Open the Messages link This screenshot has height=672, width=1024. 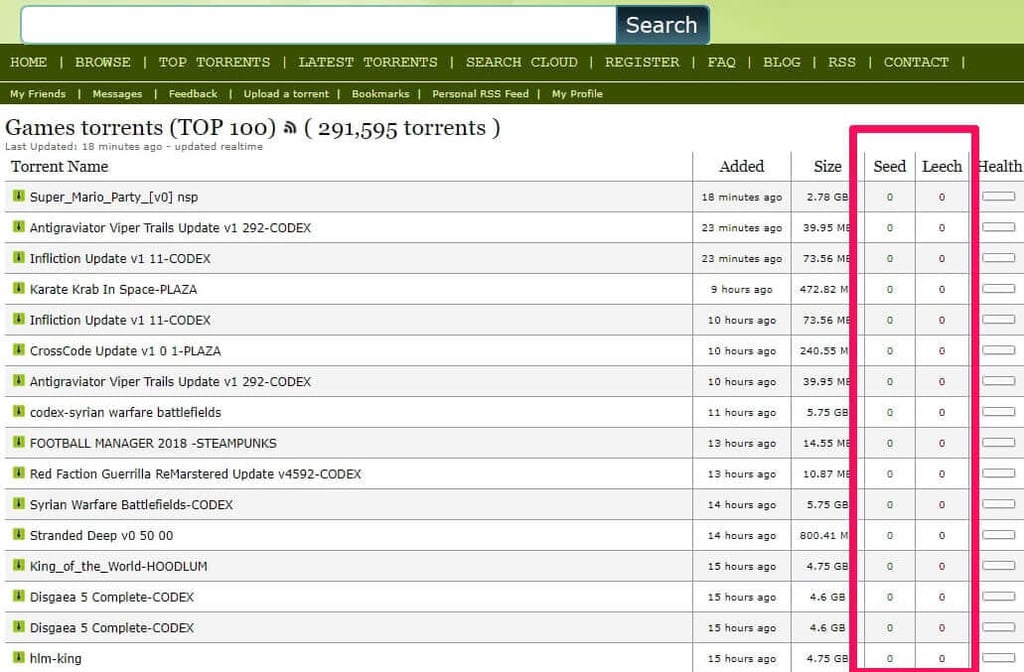tap(117, 94)
